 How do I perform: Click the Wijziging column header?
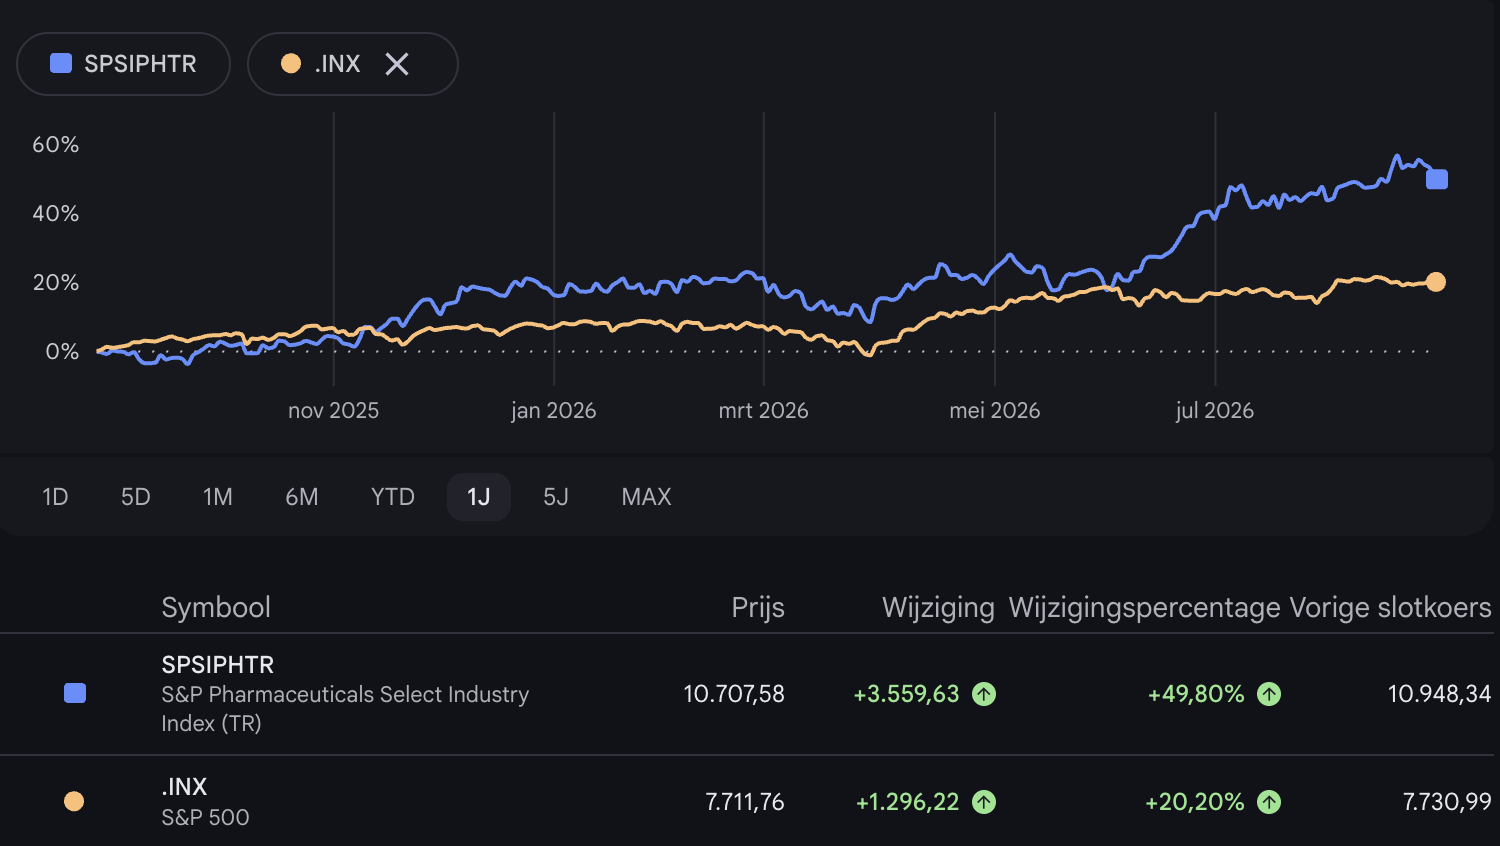coord(938,607)
